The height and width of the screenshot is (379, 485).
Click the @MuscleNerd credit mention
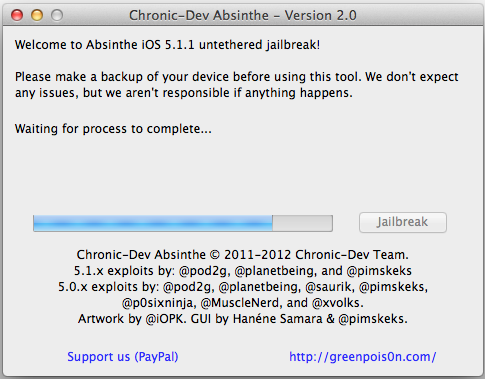241,303
